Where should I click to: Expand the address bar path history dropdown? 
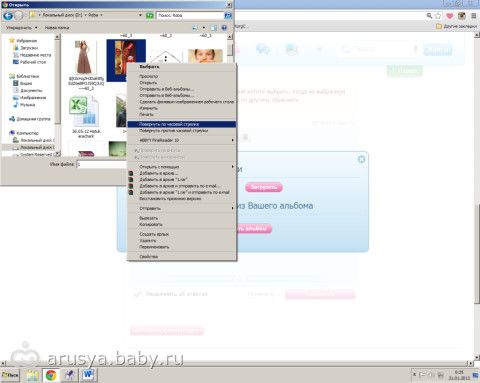(x=140, y=15)
